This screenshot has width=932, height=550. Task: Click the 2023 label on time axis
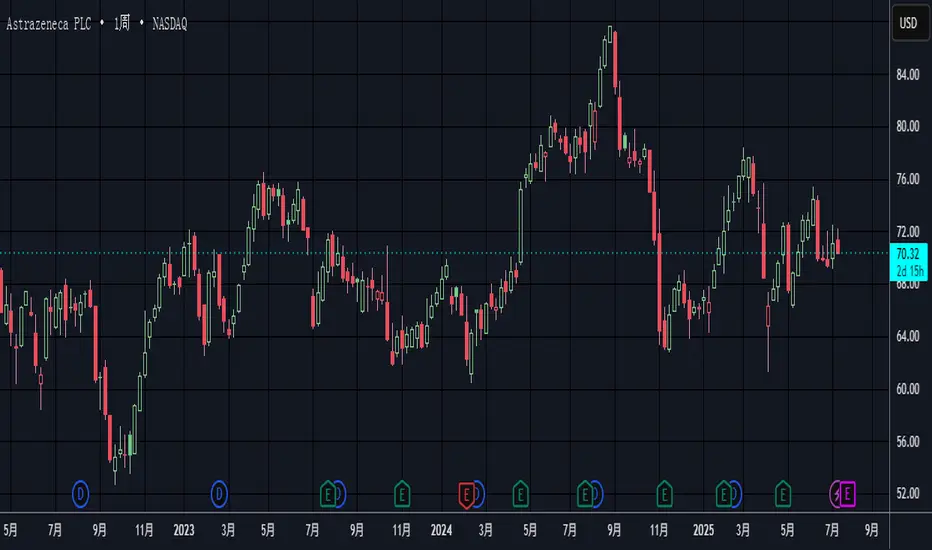click(x=184, y=528)
